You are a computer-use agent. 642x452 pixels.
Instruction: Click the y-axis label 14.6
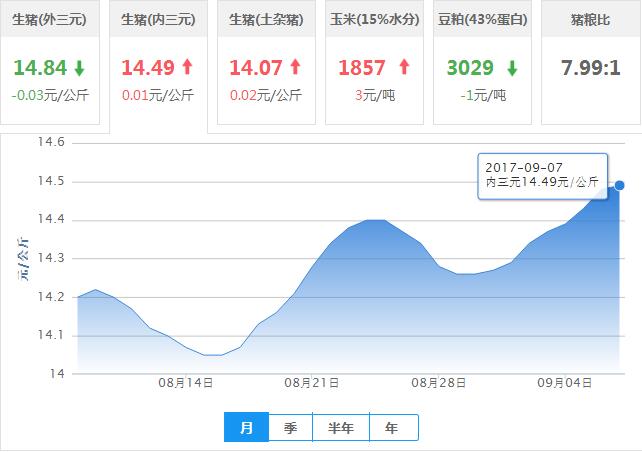[x=51, y=142]
